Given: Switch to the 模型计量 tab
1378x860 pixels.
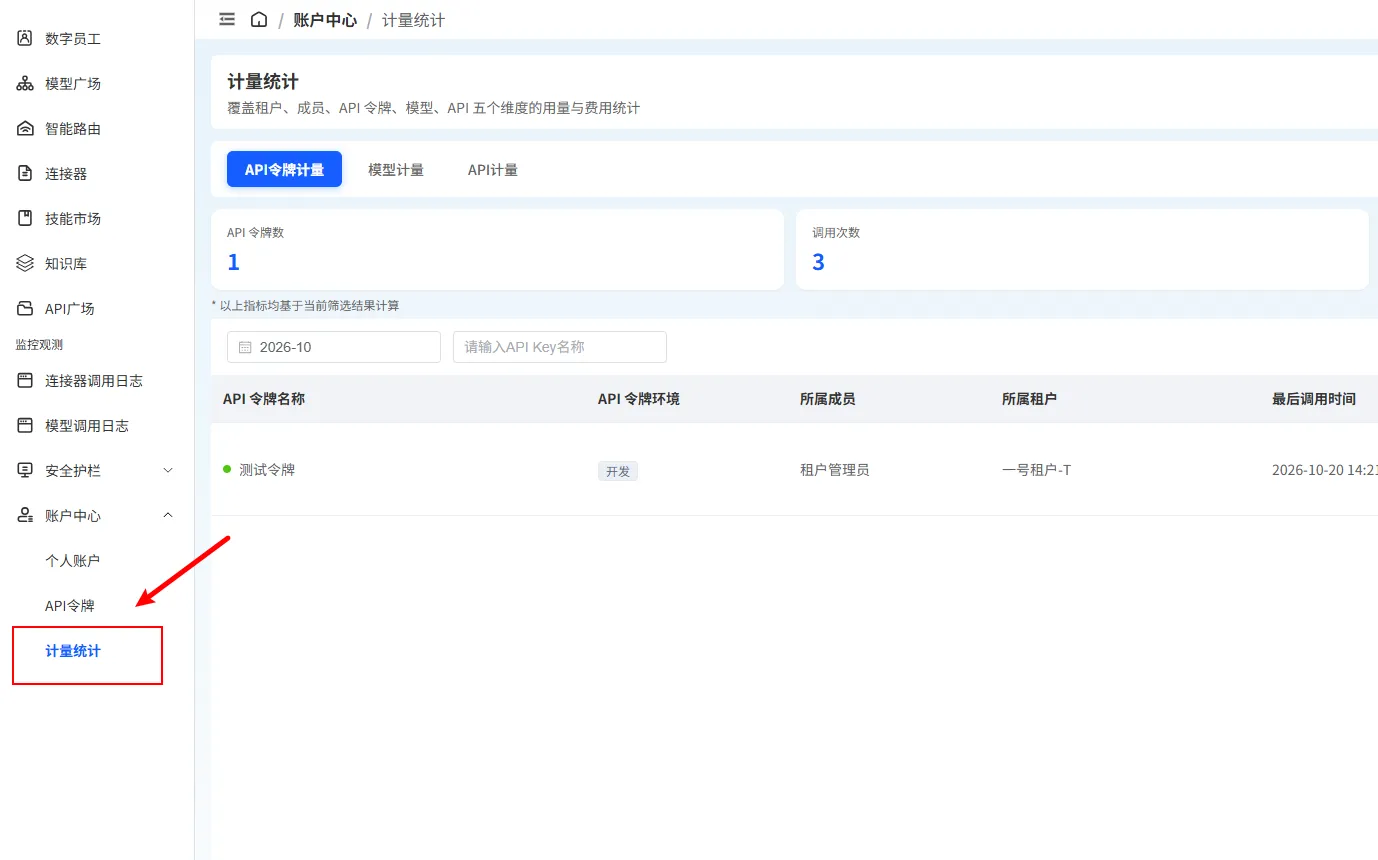Looking at the screenshot, I should [396, 170].
